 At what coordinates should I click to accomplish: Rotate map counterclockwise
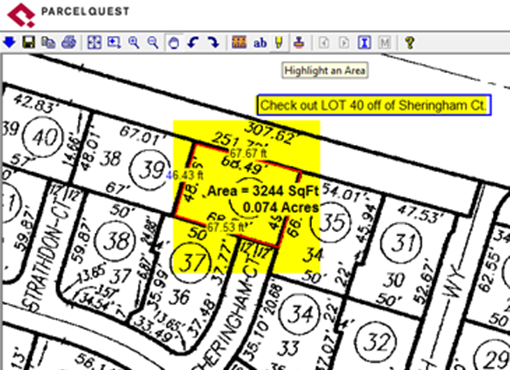pyautogui.click(x=193, y=42)
